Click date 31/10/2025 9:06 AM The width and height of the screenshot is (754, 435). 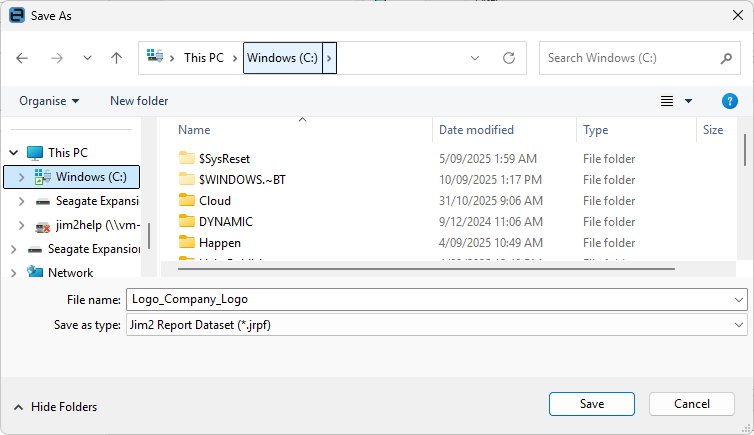point(490,201)
